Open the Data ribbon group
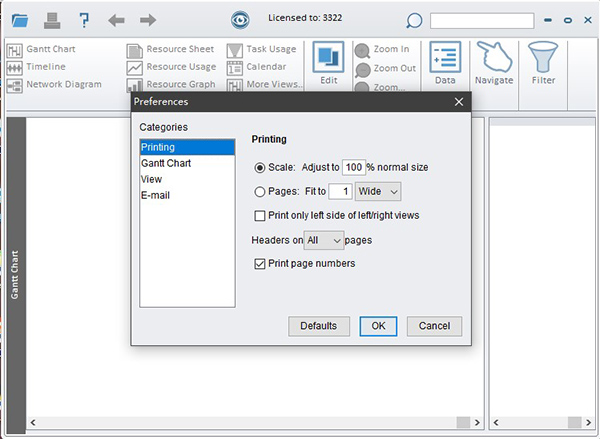The height and width of the screenshot is (439, 600). (x=445, y=63)
